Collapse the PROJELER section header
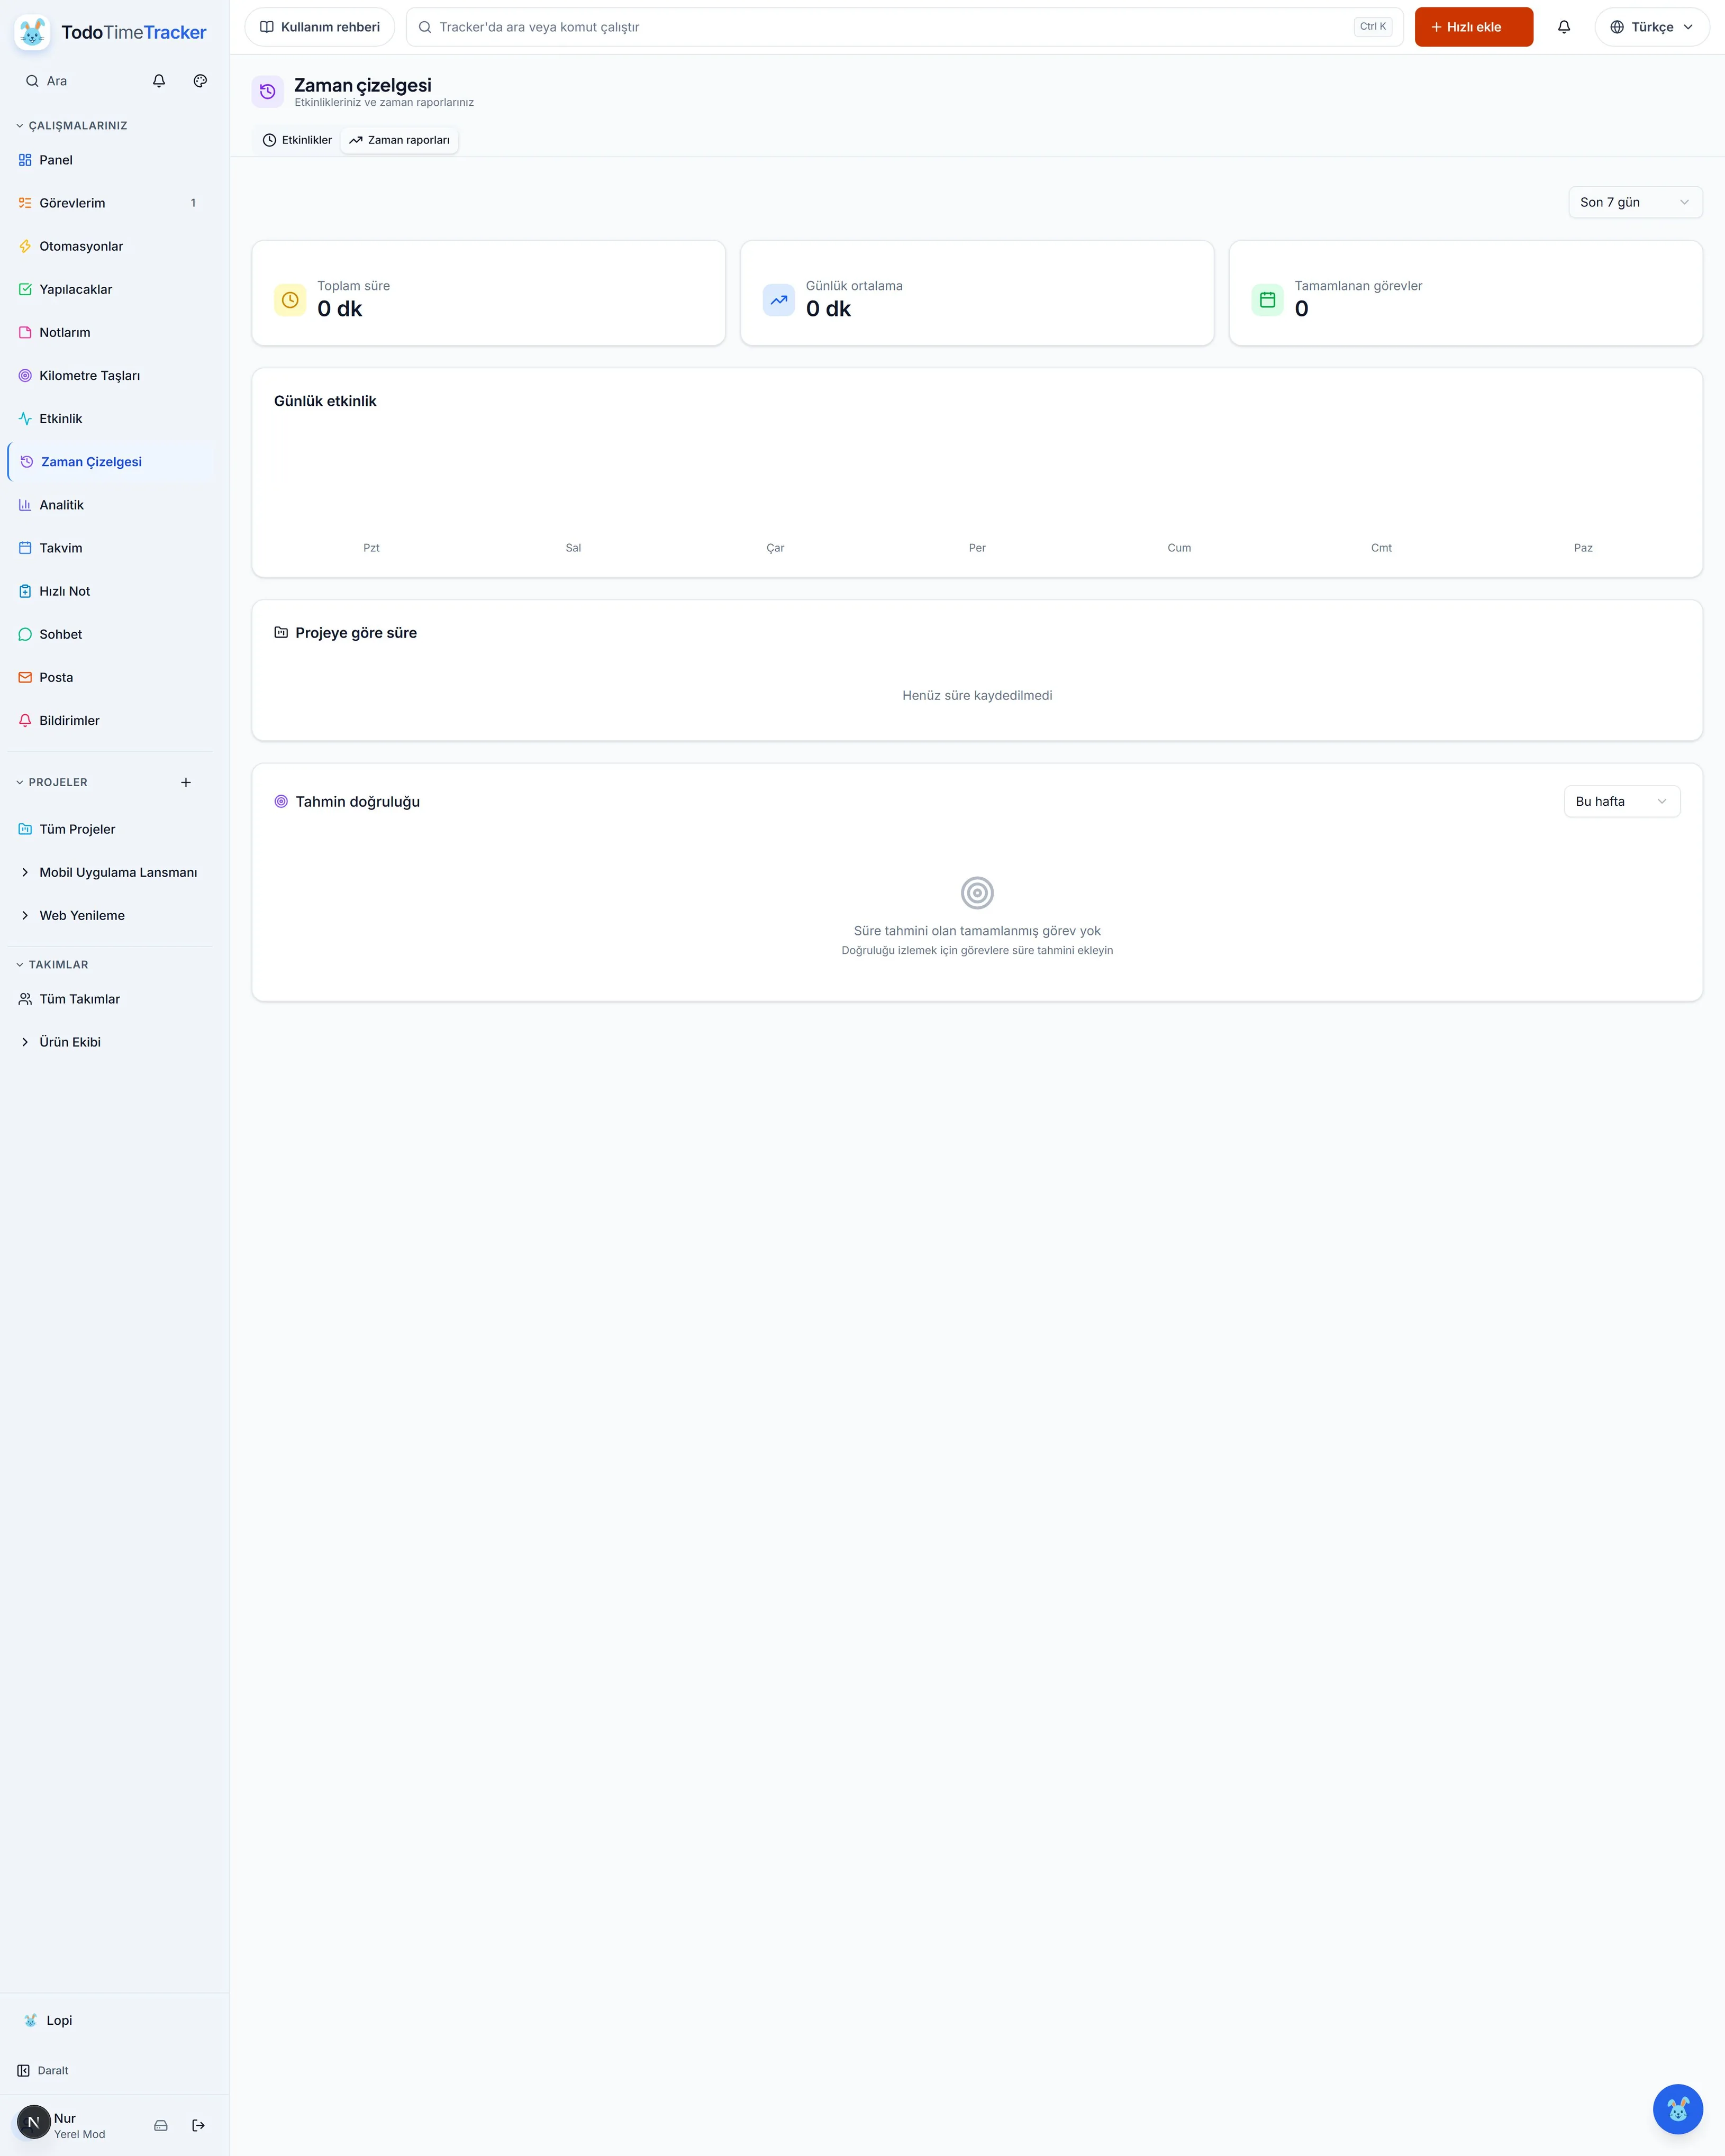Image resolution: width=1725 pixels, height=2156 pixels. [x=52, y=782]
